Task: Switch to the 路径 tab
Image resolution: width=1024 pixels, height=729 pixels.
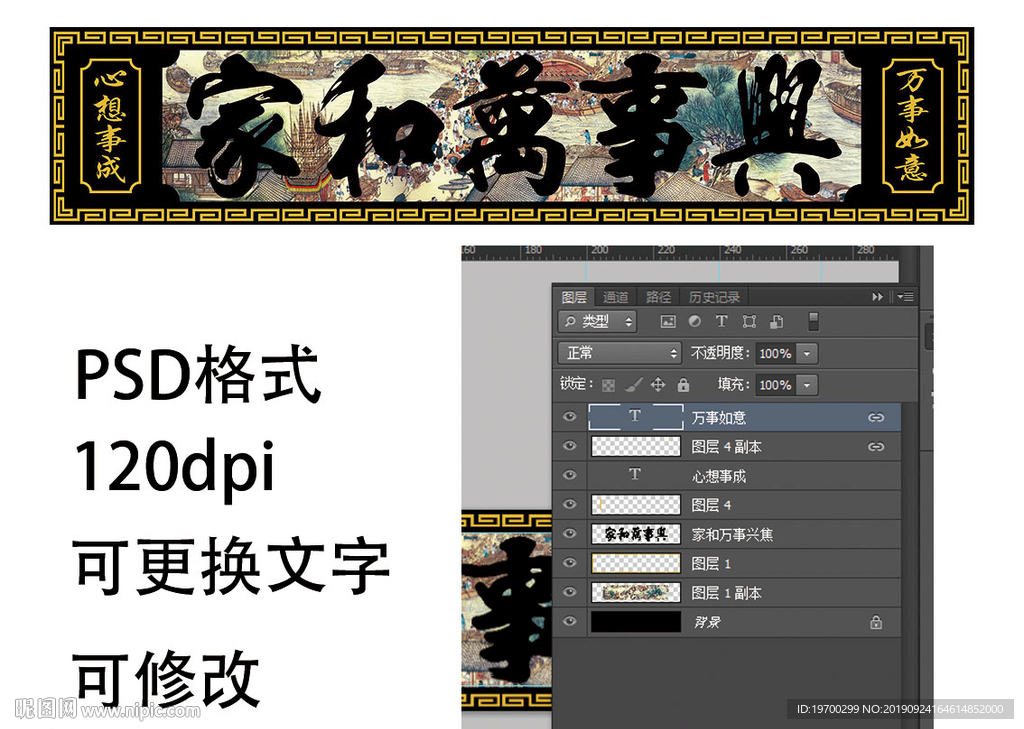Action: tap(658, 297)
